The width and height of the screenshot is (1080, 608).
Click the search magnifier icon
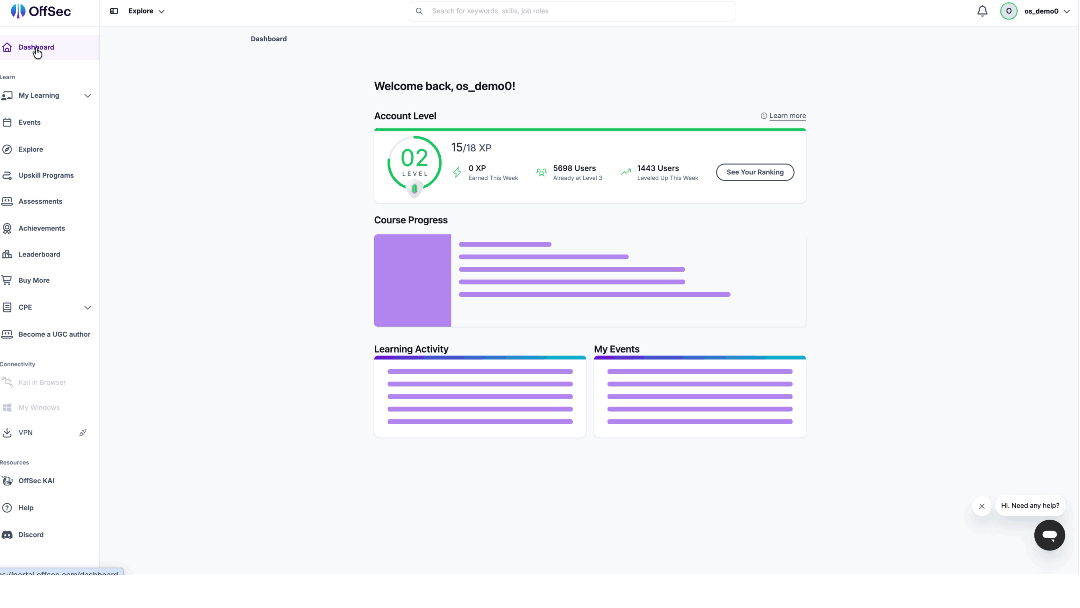(x=419, y=11)
